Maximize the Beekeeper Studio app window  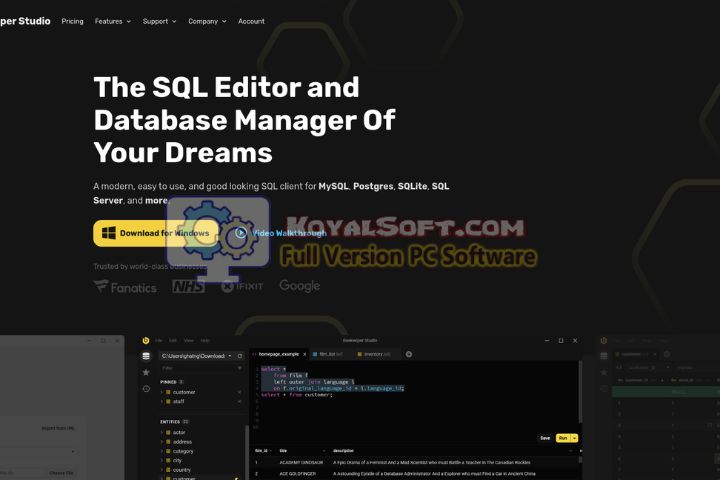point(561,340)
